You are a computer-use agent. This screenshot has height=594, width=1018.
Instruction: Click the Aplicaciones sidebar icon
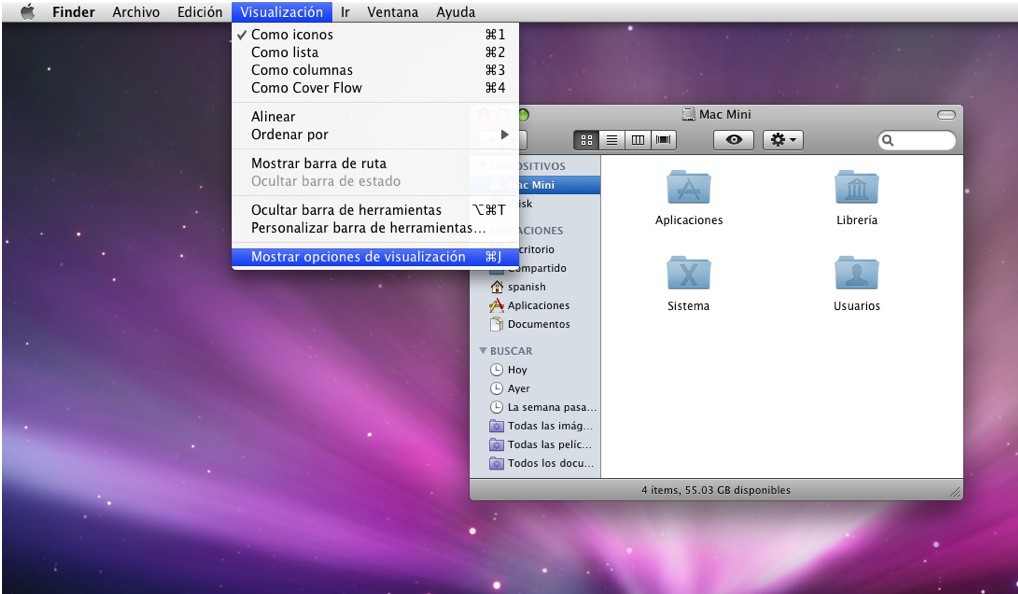497,306
